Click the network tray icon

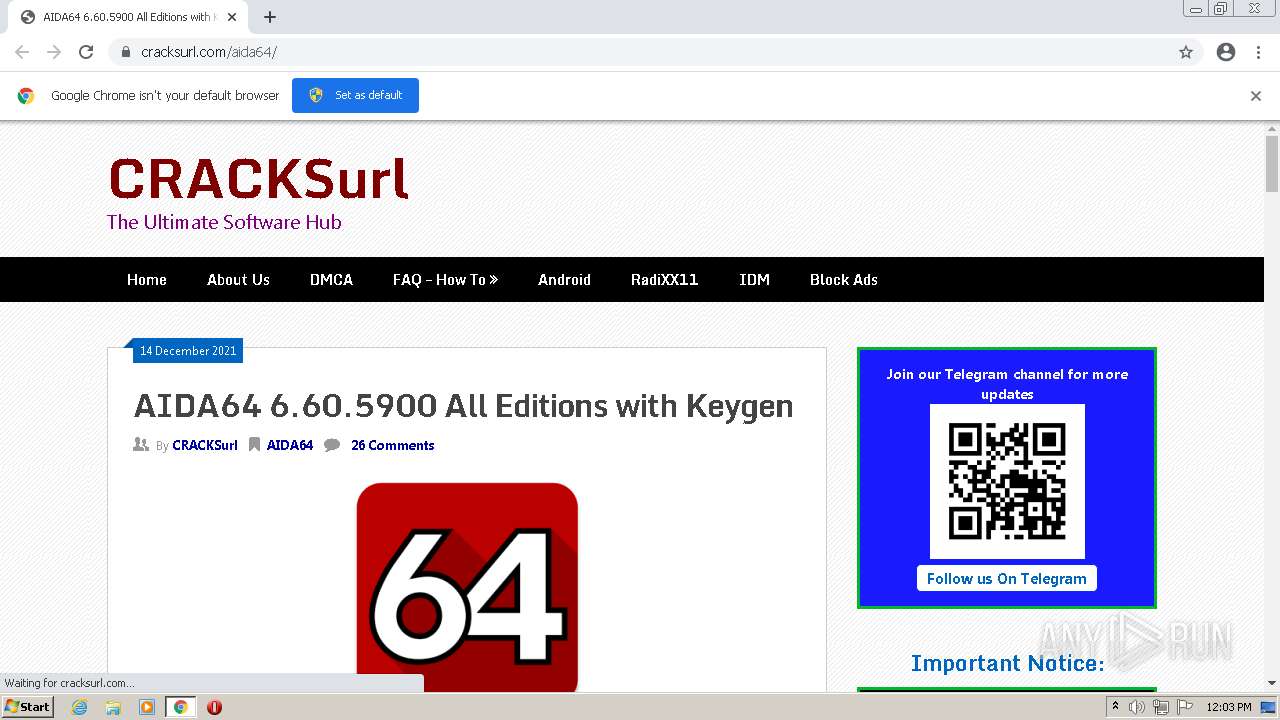[1161, 707]
